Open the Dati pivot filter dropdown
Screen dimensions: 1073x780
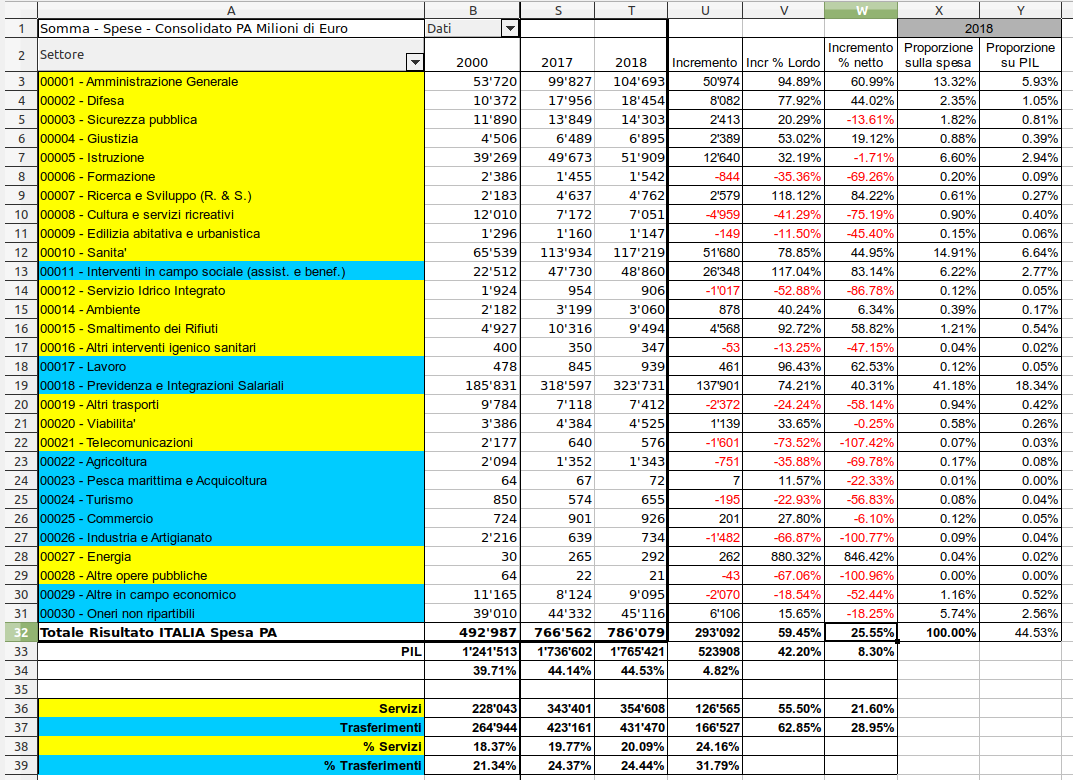(x=510, y=28)
